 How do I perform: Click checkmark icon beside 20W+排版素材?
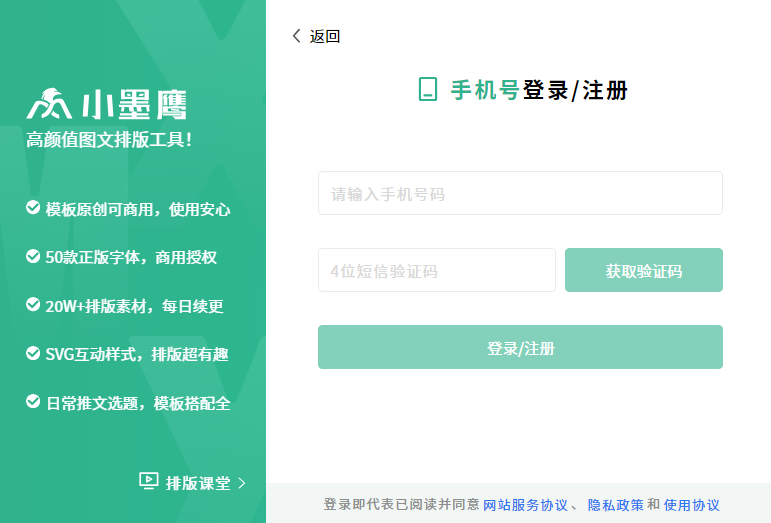coord(33,304)
